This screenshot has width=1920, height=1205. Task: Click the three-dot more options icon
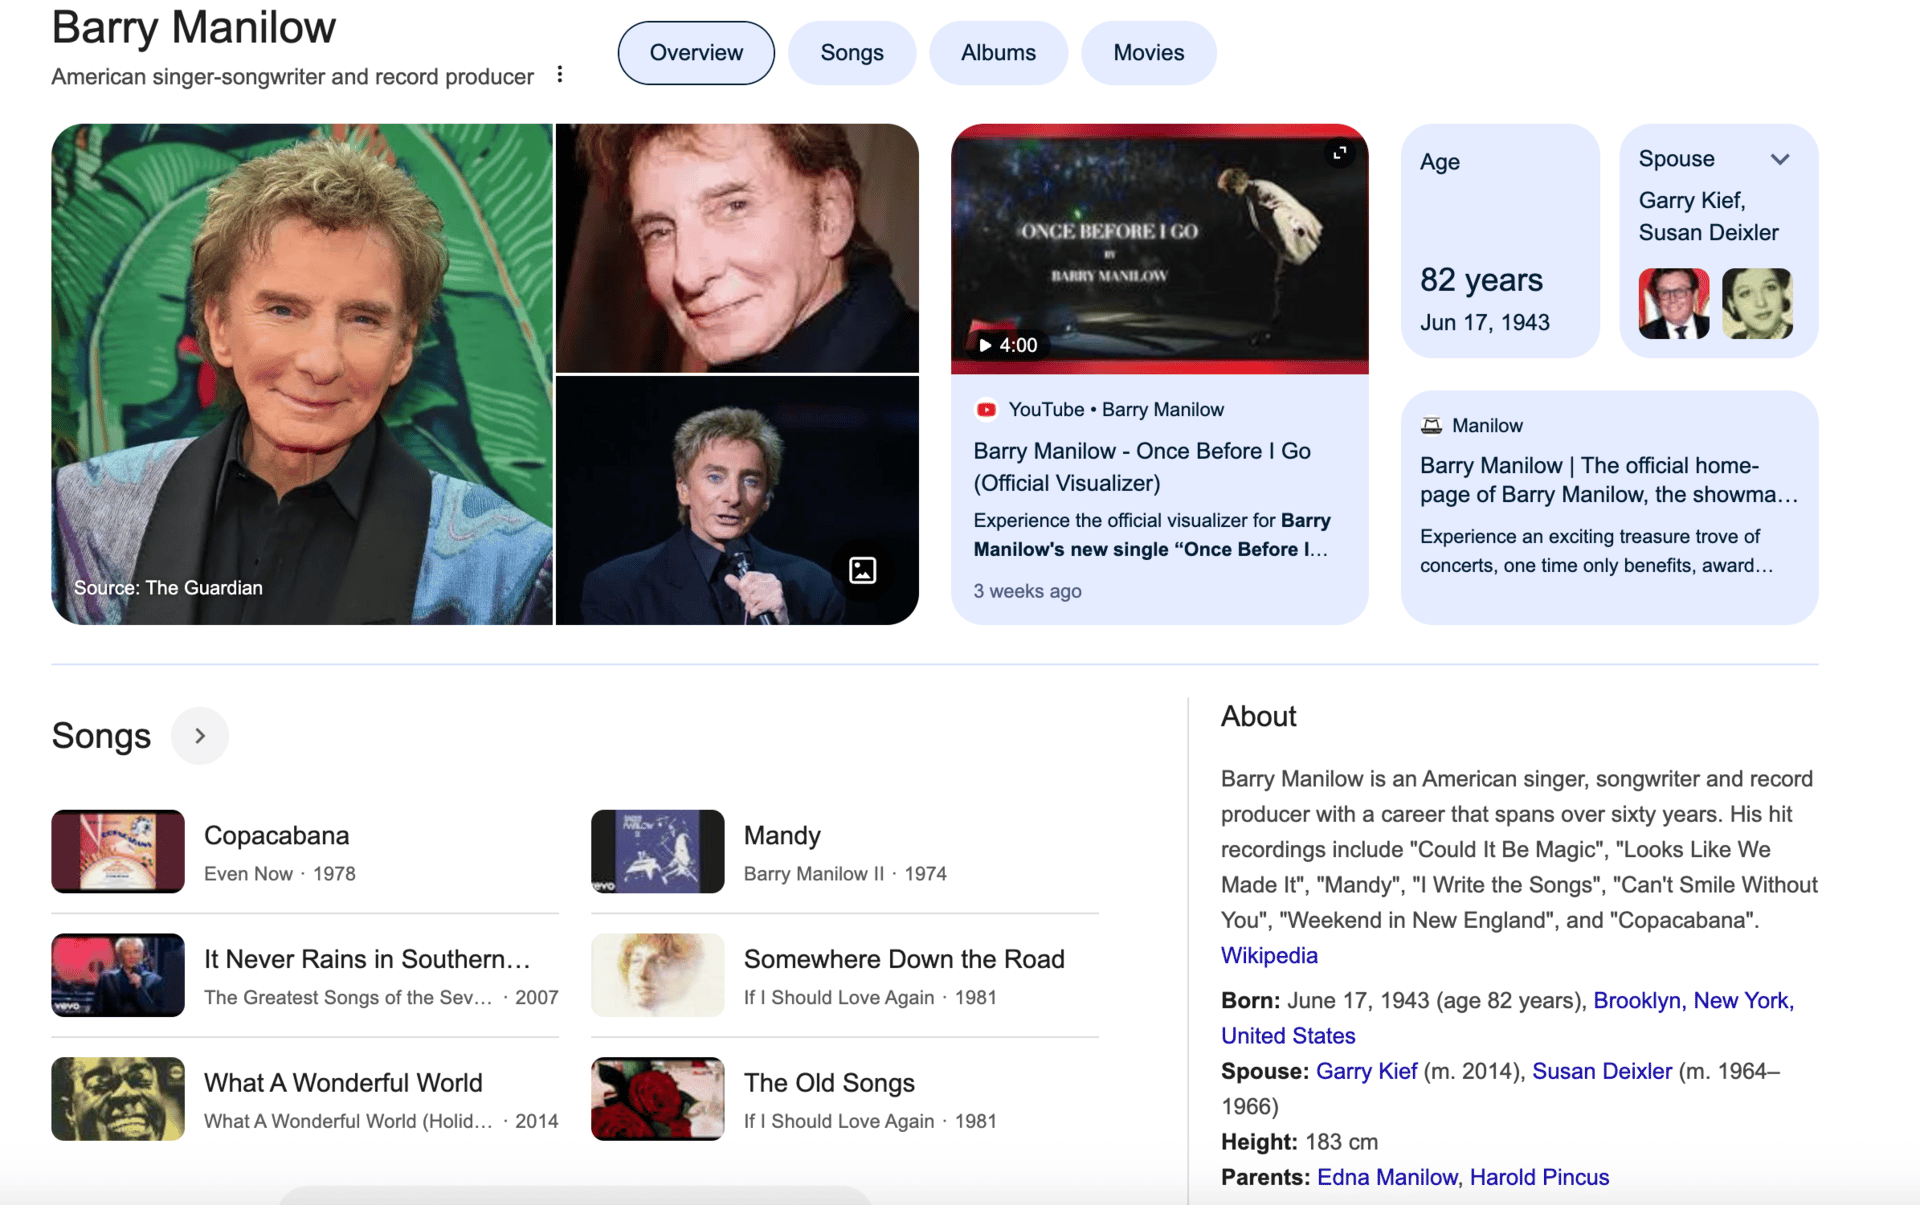[x=560, y=75]
